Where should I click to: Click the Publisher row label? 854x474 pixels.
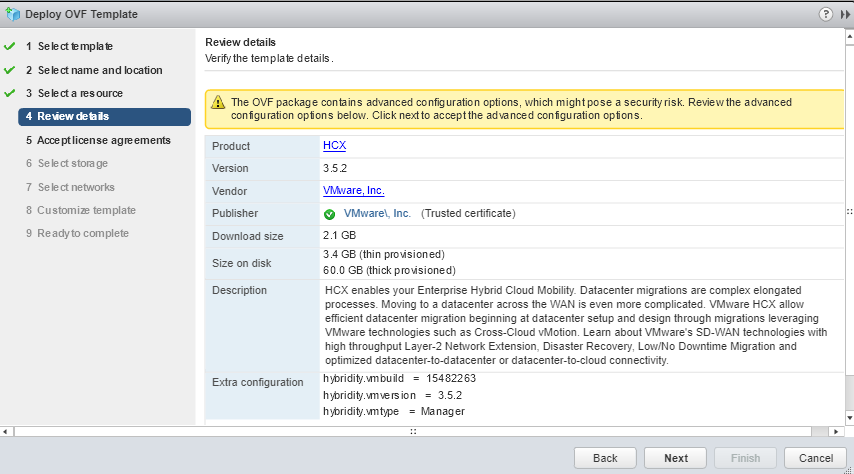pos(235,213)
